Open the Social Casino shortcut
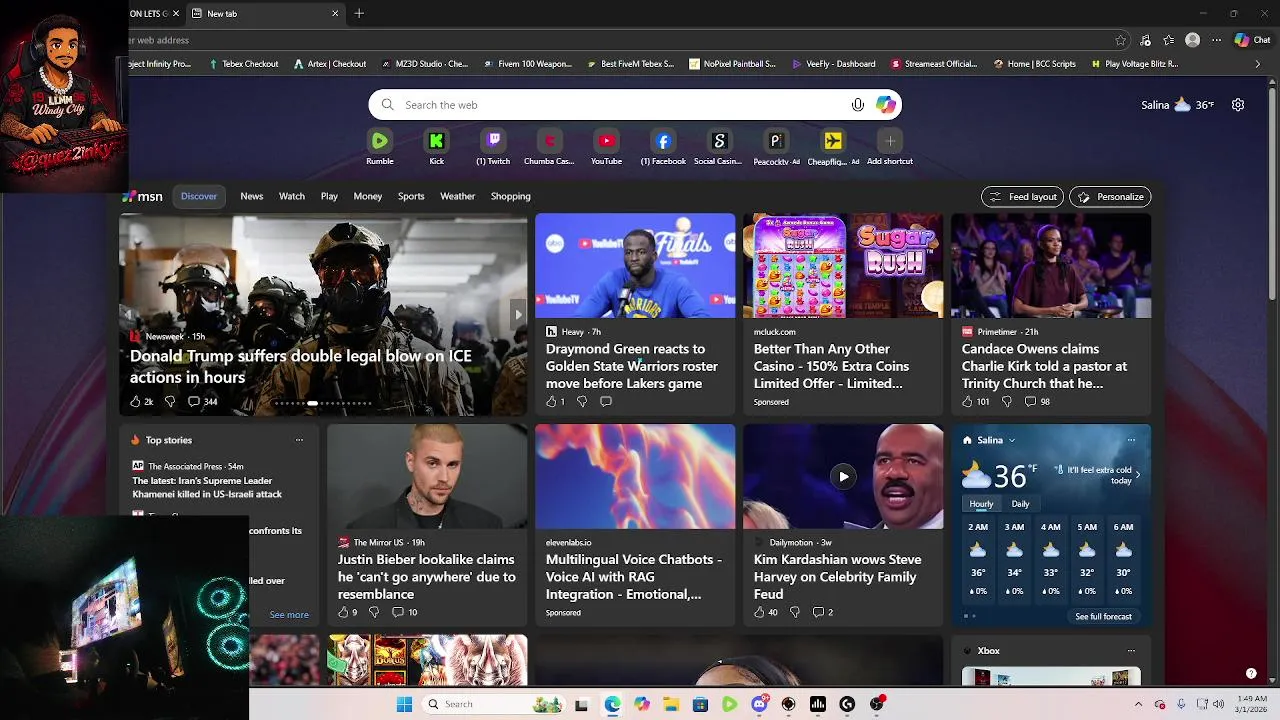Viewport: 1280px width, 720px height. [719, 141]
